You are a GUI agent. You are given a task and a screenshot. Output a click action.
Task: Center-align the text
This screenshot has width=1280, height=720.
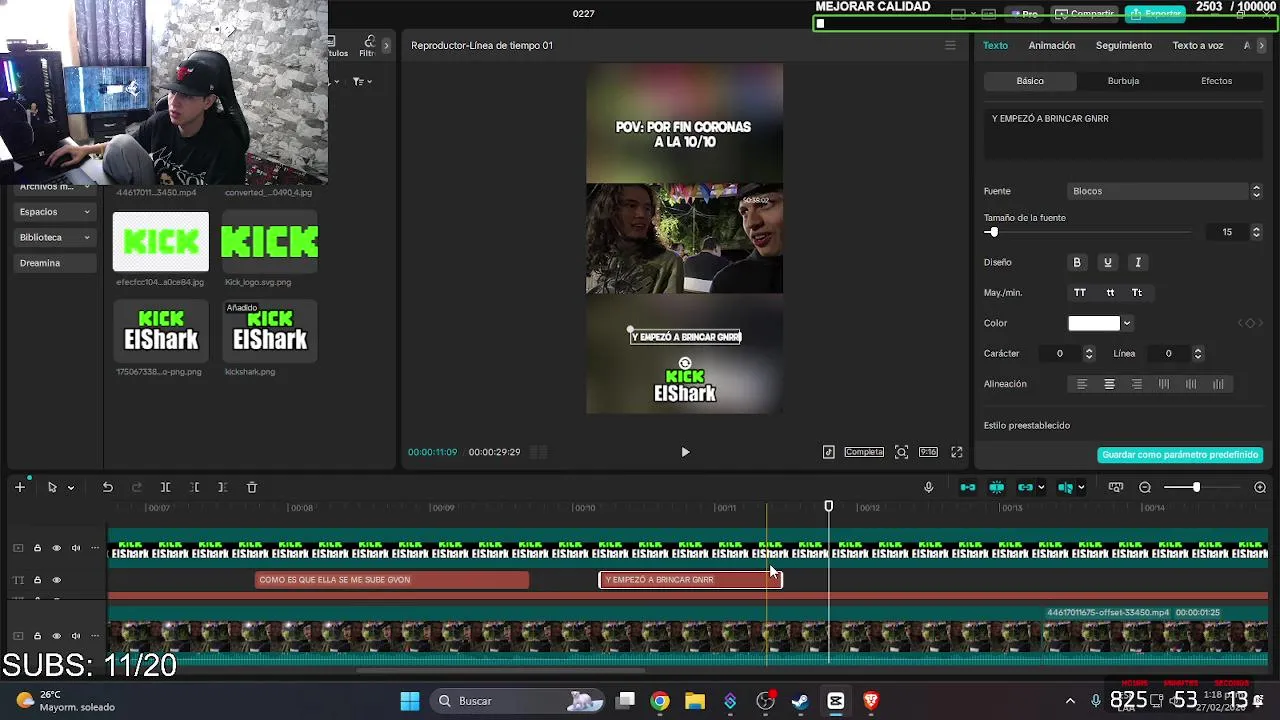(x=1109, y=384)
